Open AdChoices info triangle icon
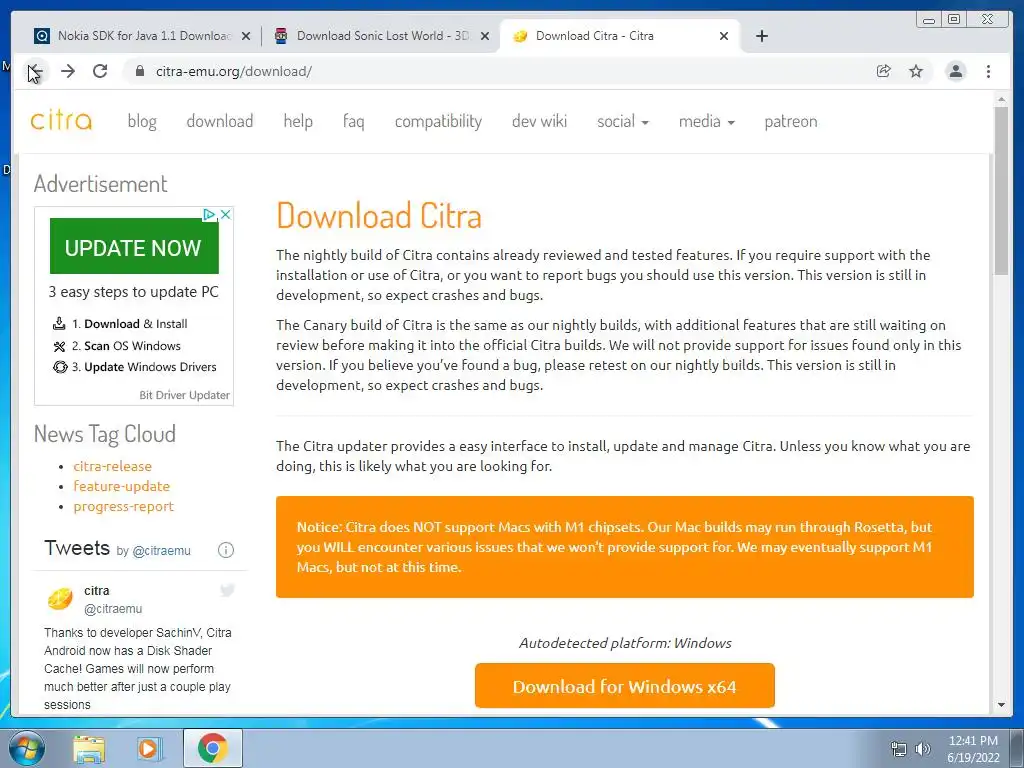 point(209,214)
